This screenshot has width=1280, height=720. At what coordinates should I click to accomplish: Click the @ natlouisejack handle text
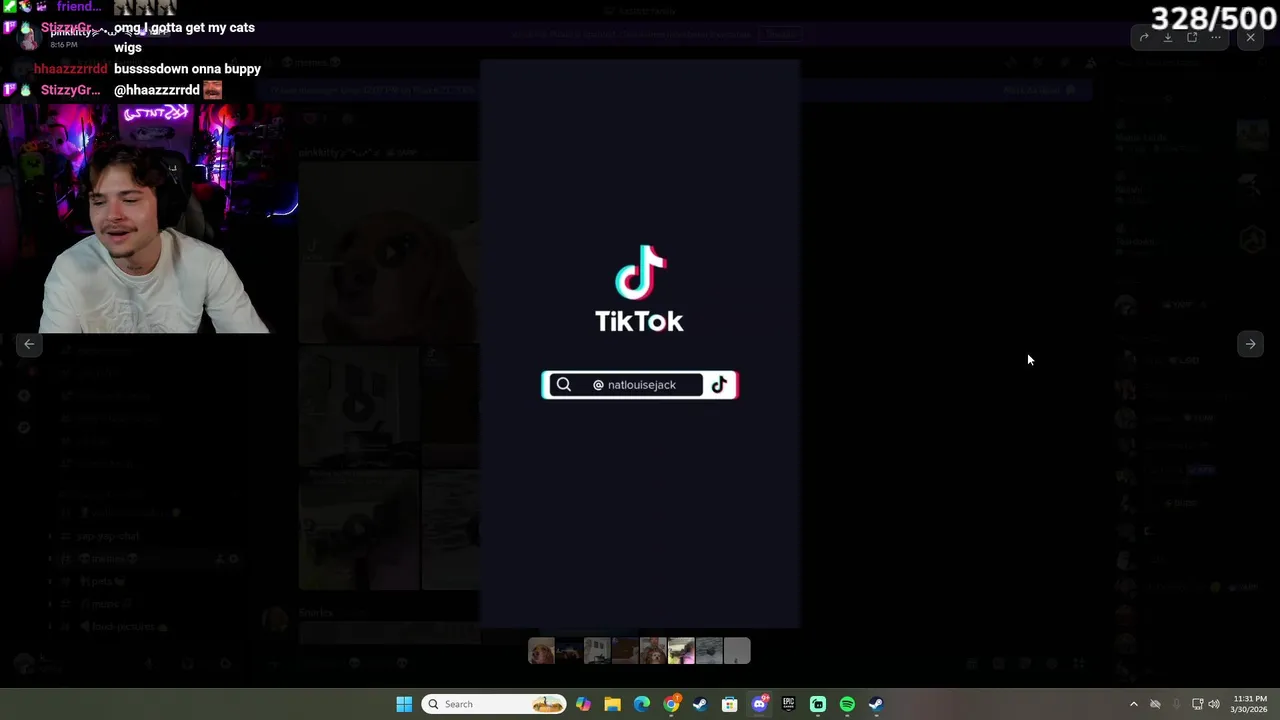pos(635,385)
